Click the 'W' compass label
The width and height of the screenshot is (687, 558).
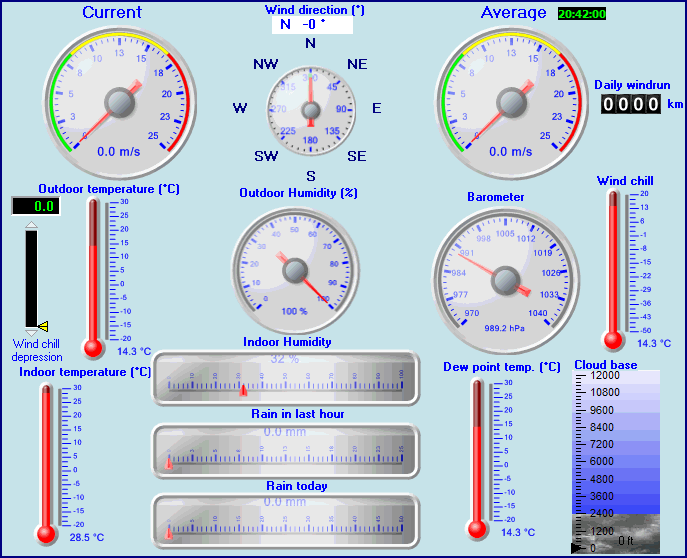click(240, 108)
